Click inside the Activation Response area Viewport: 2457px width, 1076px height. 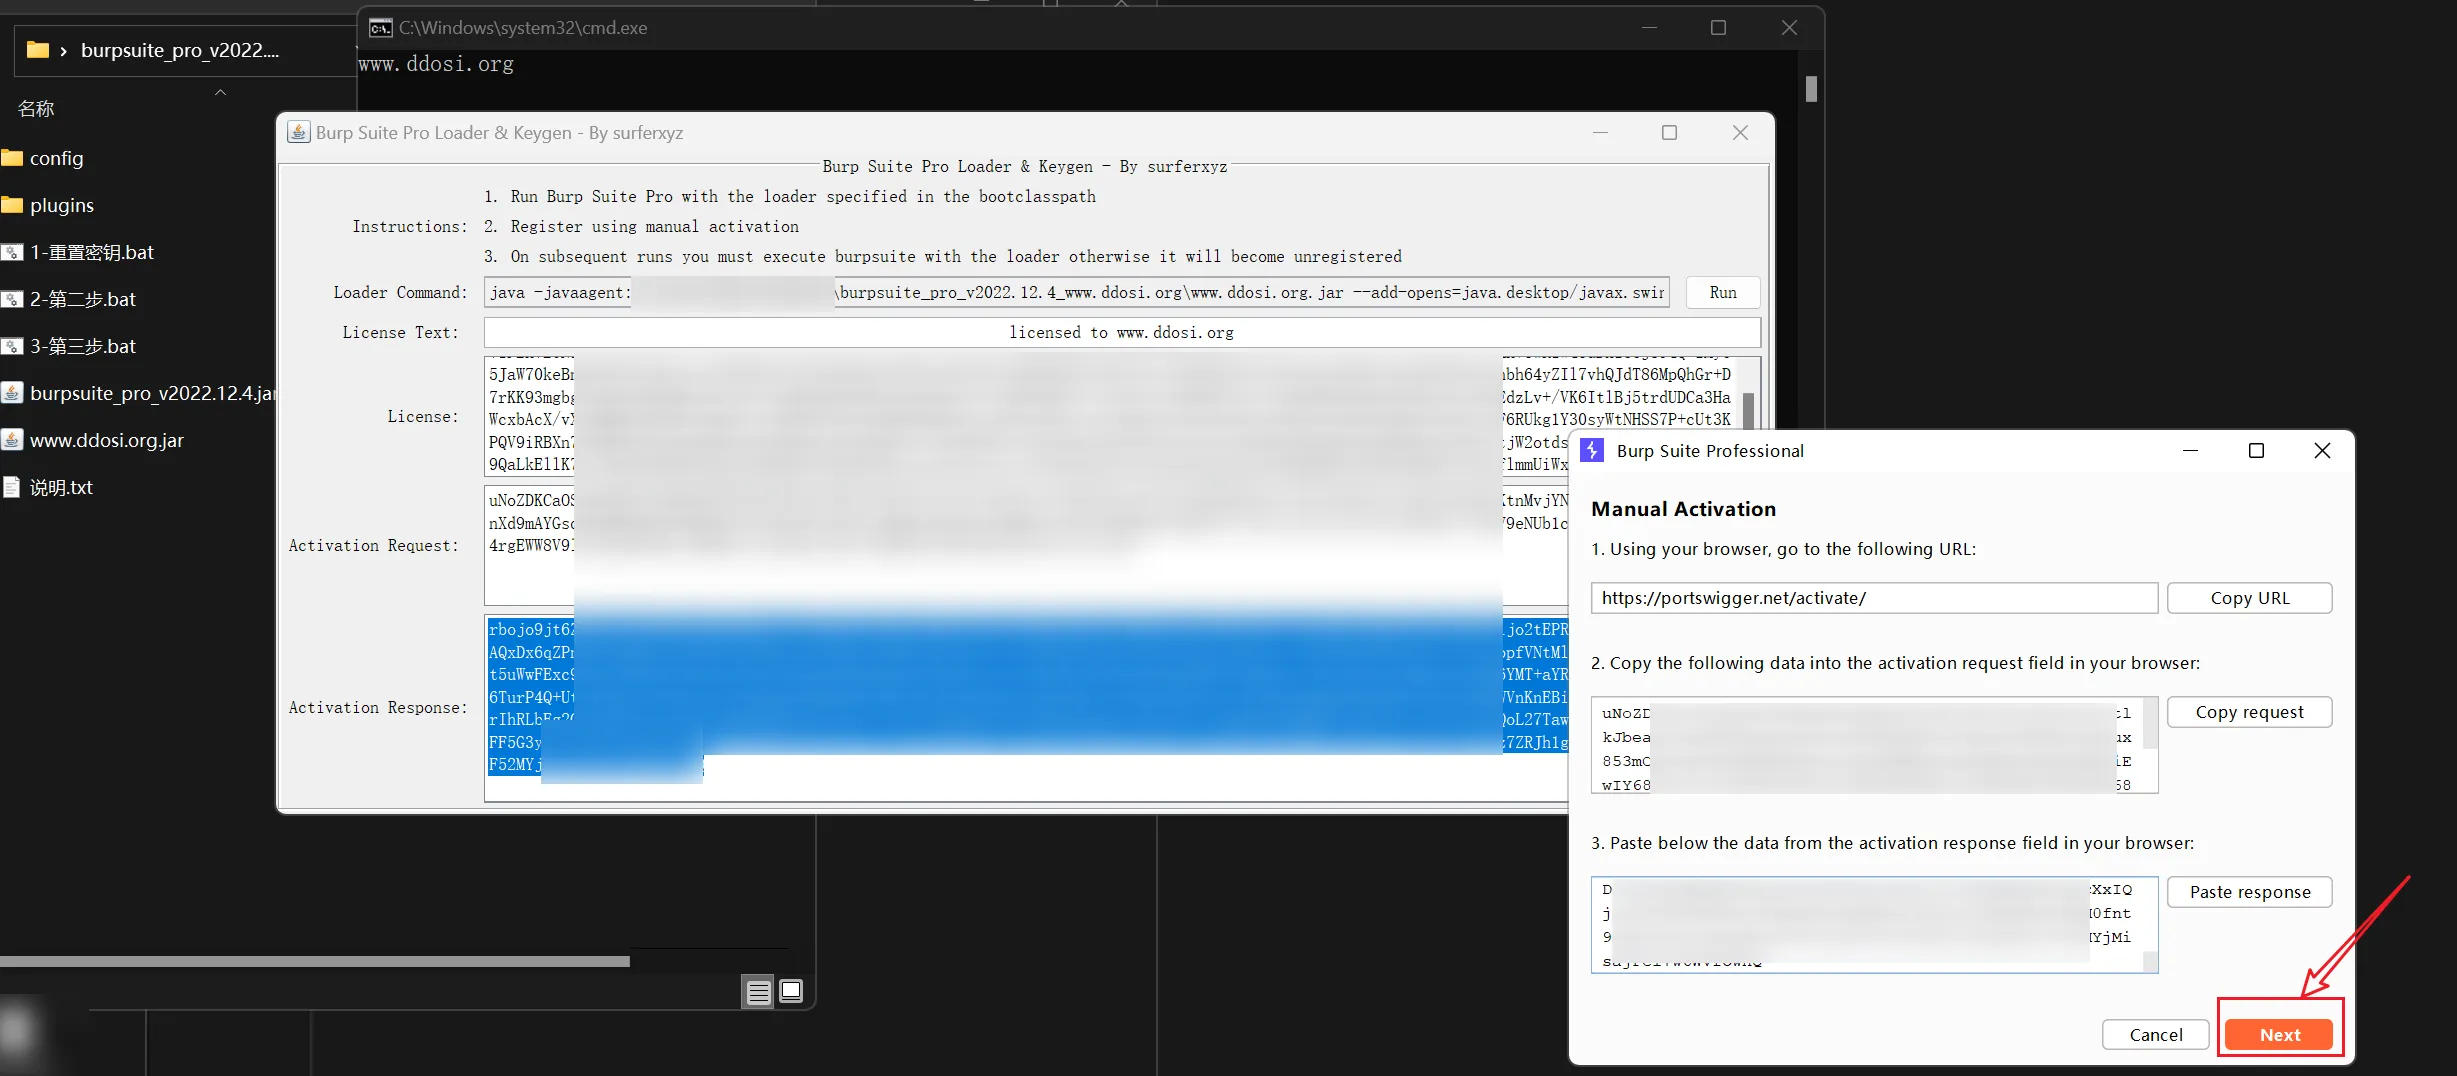coord(1026,708)
